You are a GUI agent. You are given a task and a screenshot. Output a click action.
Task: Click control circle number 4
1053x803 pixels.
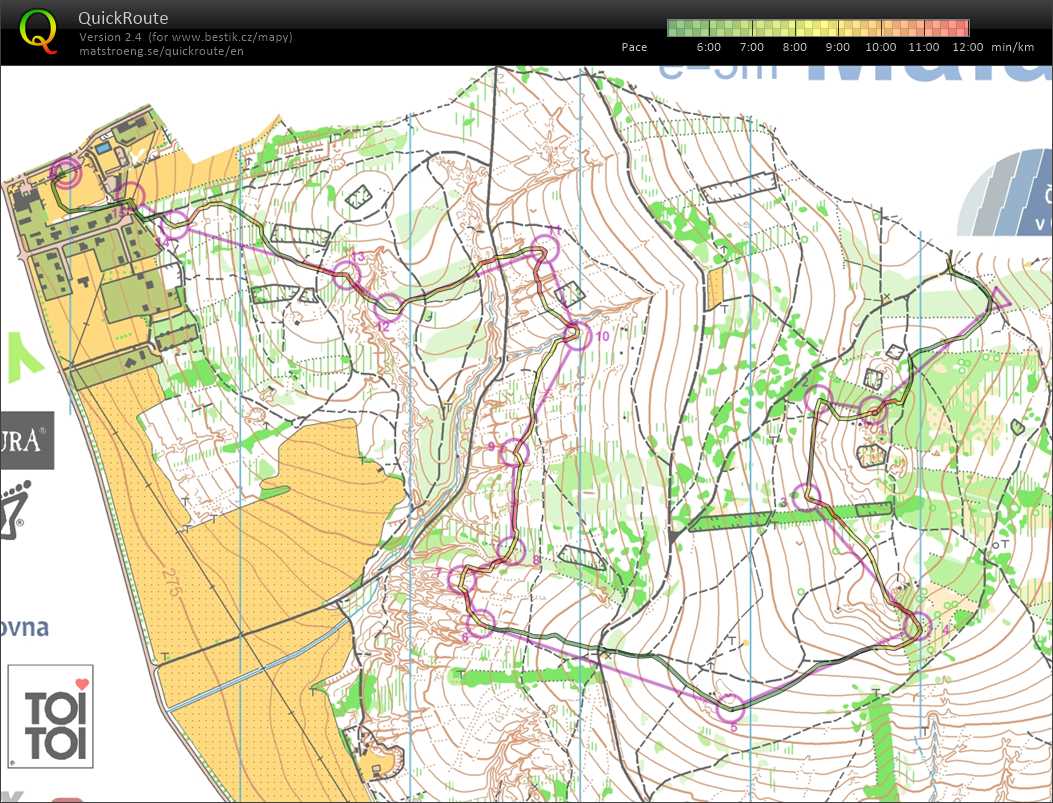(914, 627)
